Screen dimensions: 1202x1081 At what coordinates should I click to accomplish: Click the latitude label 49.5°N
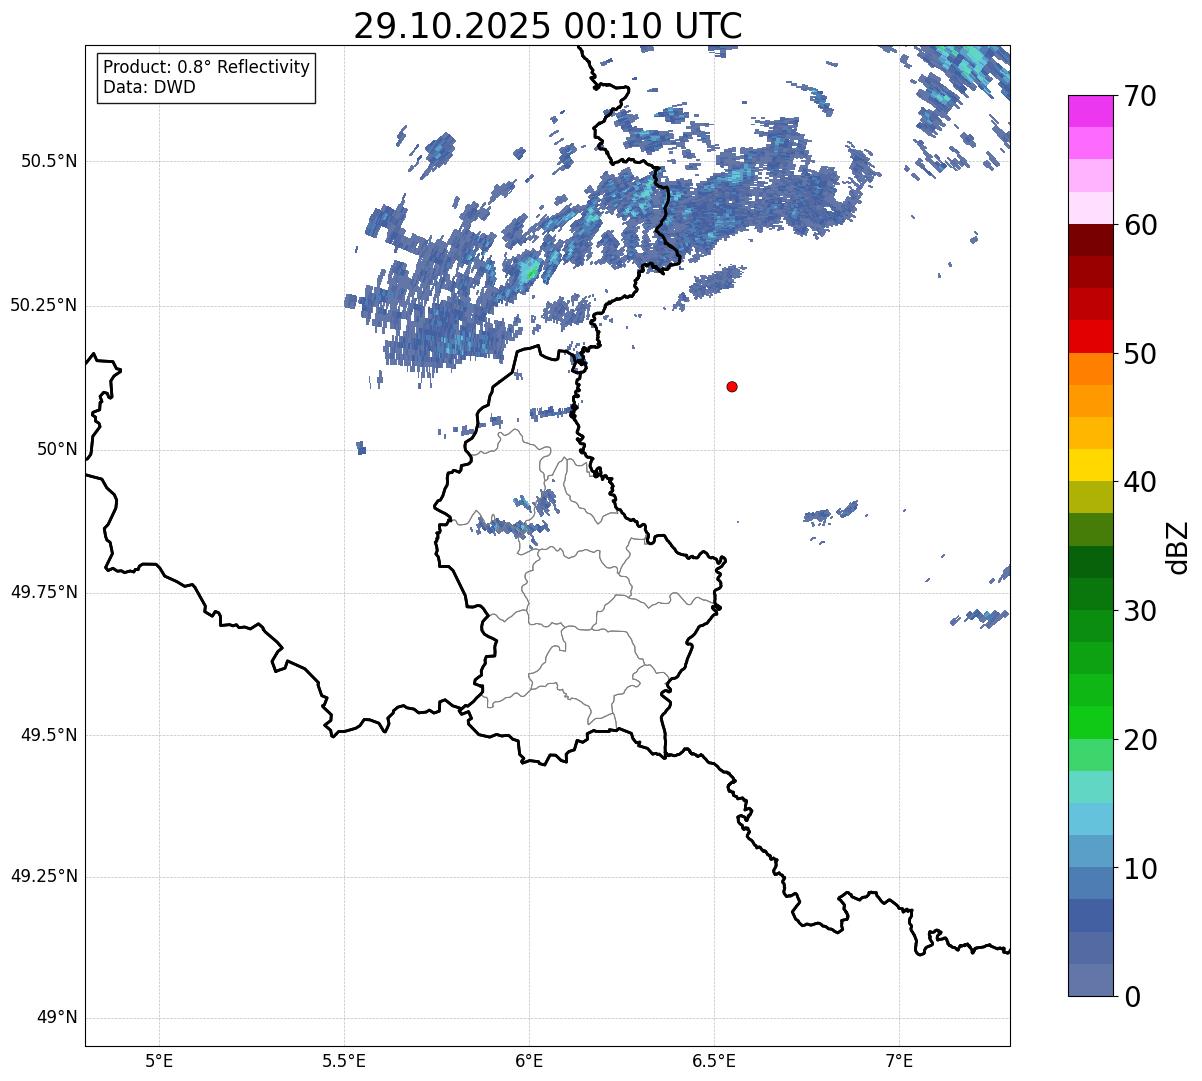49,735
